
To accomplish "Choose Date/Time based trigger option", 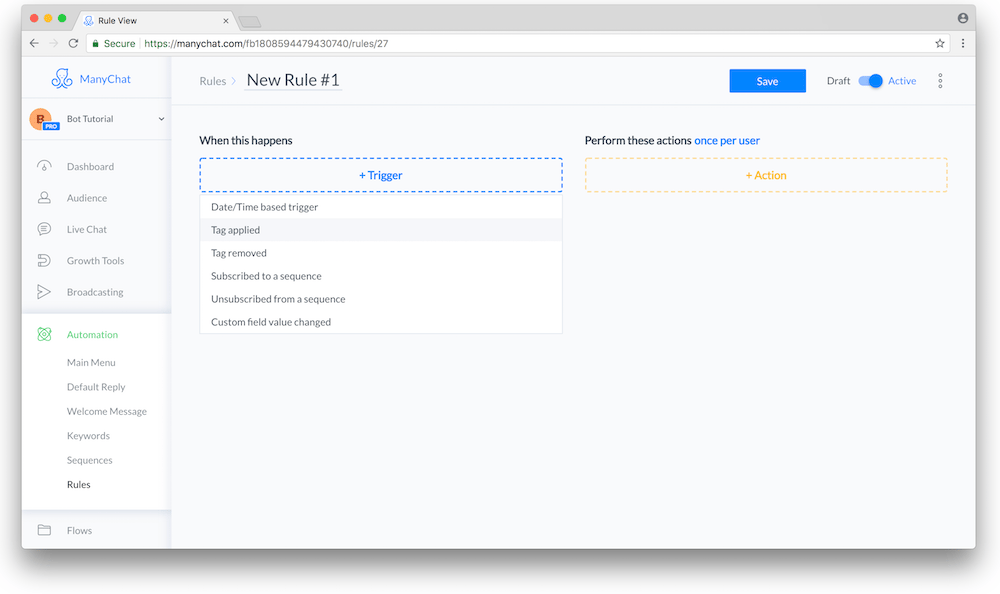I will pyautogui.click(x=381, y=207).
